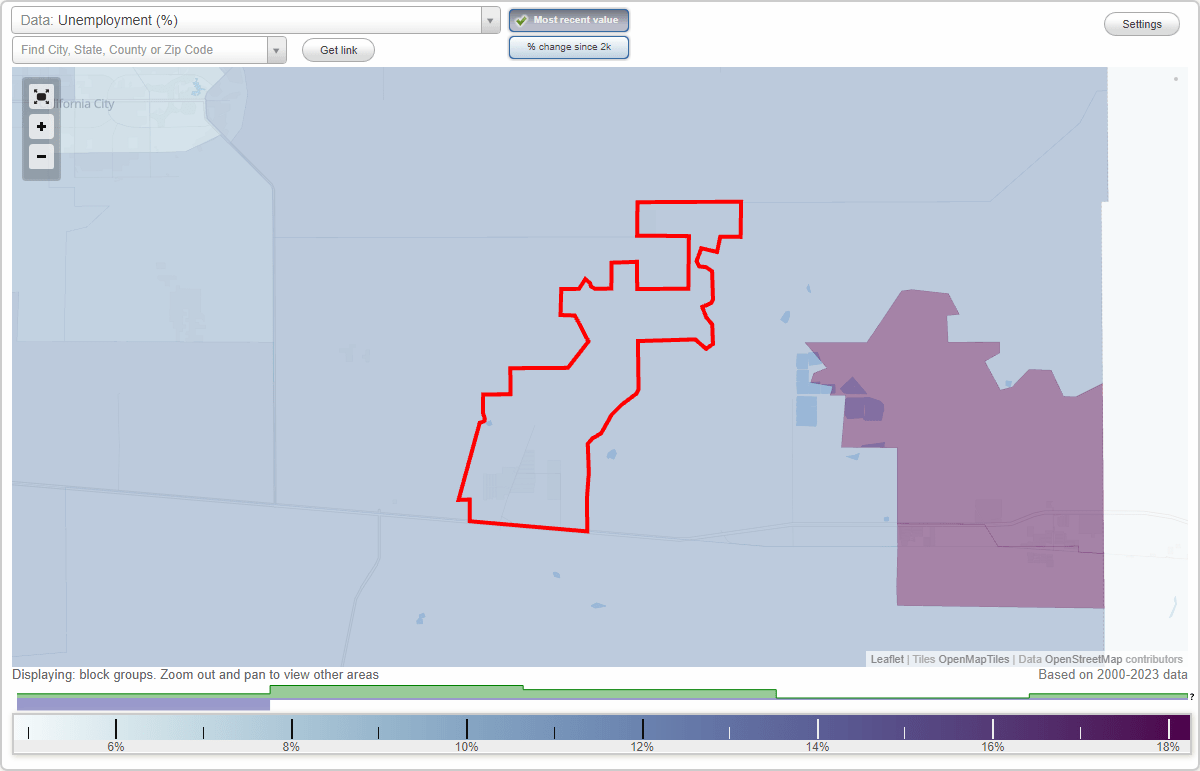1200x771 pixels.
Task: Zoom out using the minus icon
Action: [41, 156]
